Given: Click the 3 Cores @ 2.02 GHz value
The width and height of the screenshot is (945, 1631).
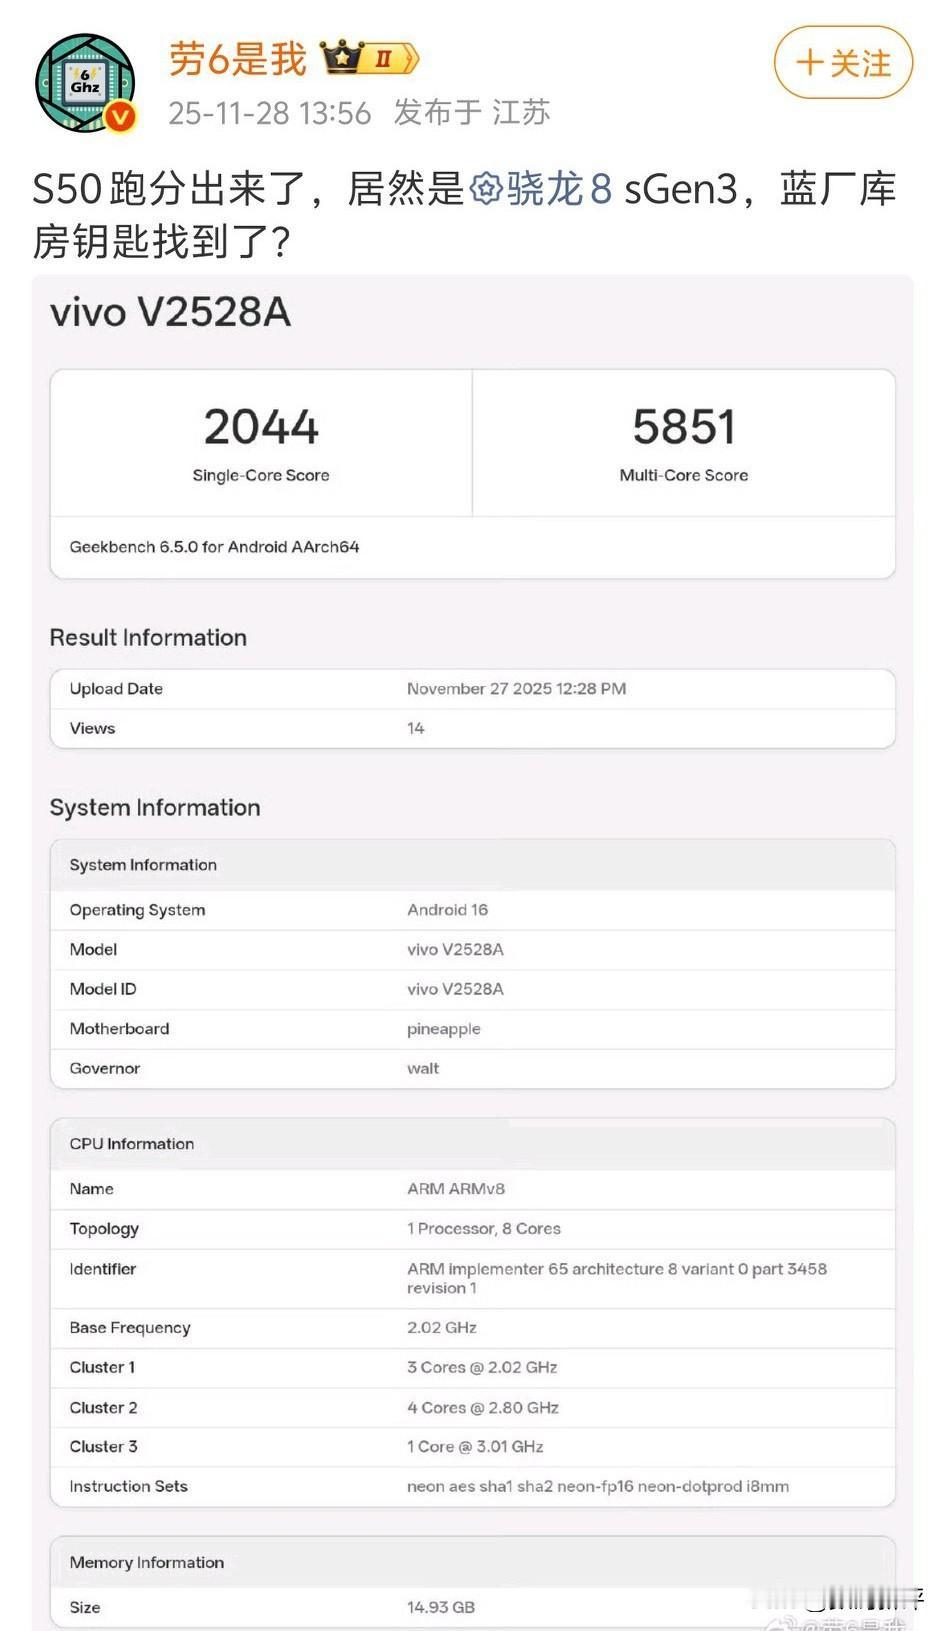Looking at the screenshot, I should tap(481, 1368).
